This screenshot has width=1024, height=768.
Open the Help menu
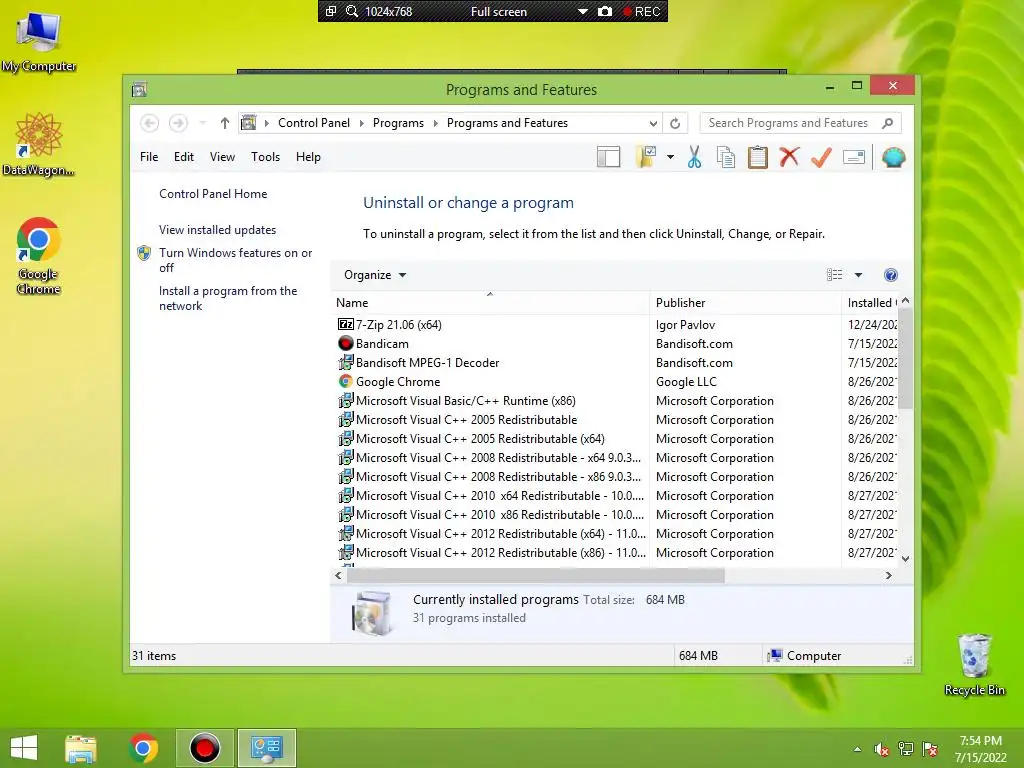308,157
